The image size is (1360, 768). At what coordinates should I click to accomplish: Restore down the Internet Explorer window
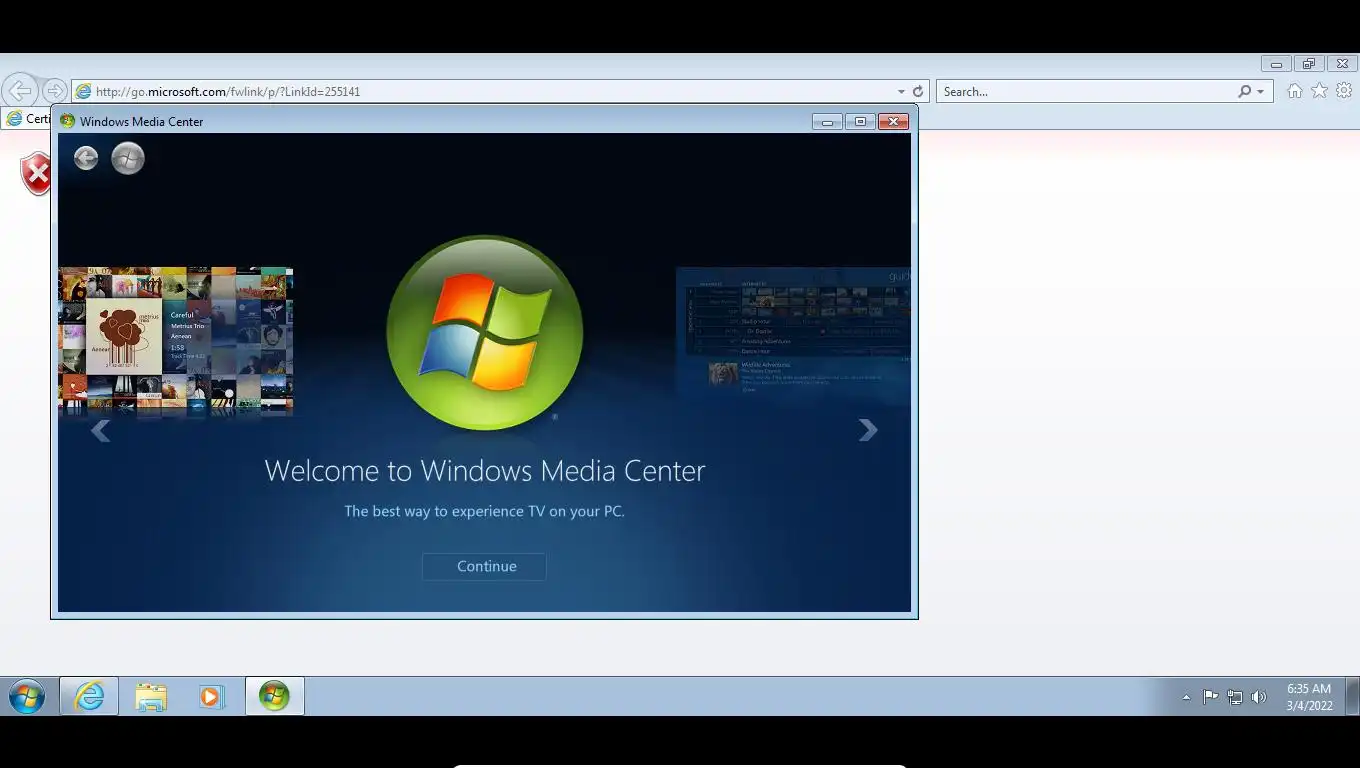(1308, 64)
